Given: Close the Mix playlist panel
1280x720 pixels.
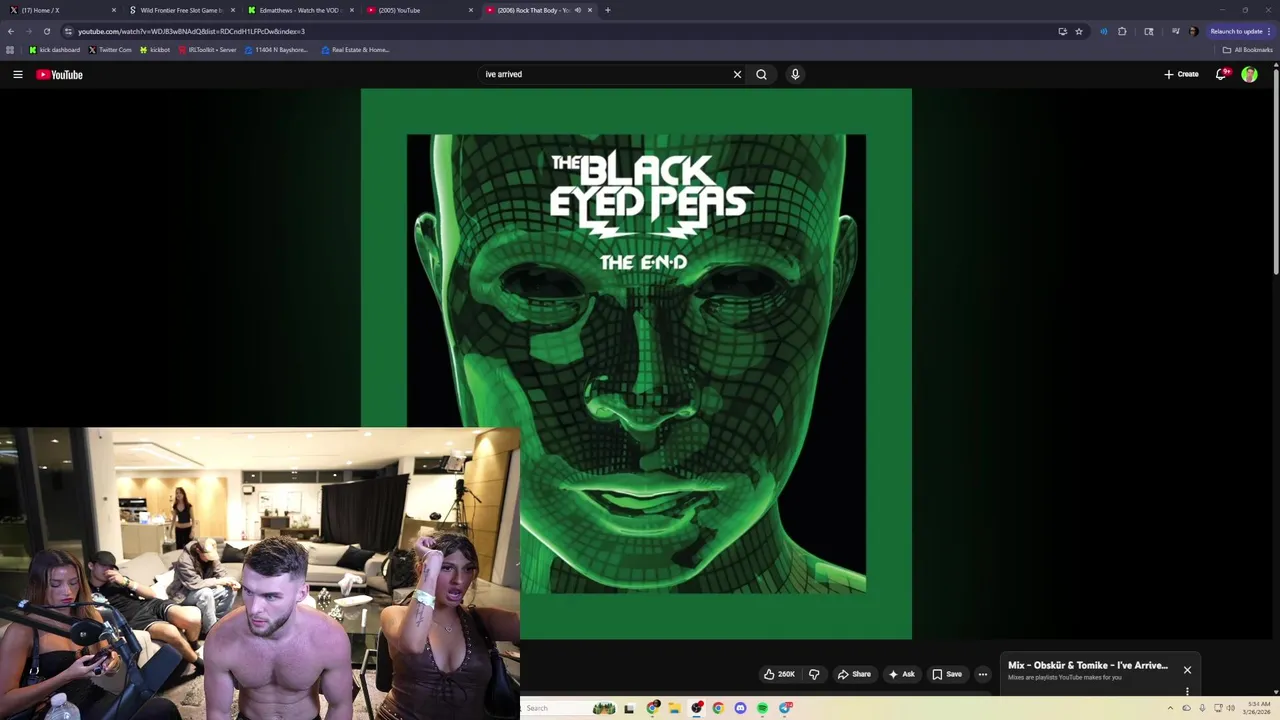Looking at the screenshot, I should 1187,670.
